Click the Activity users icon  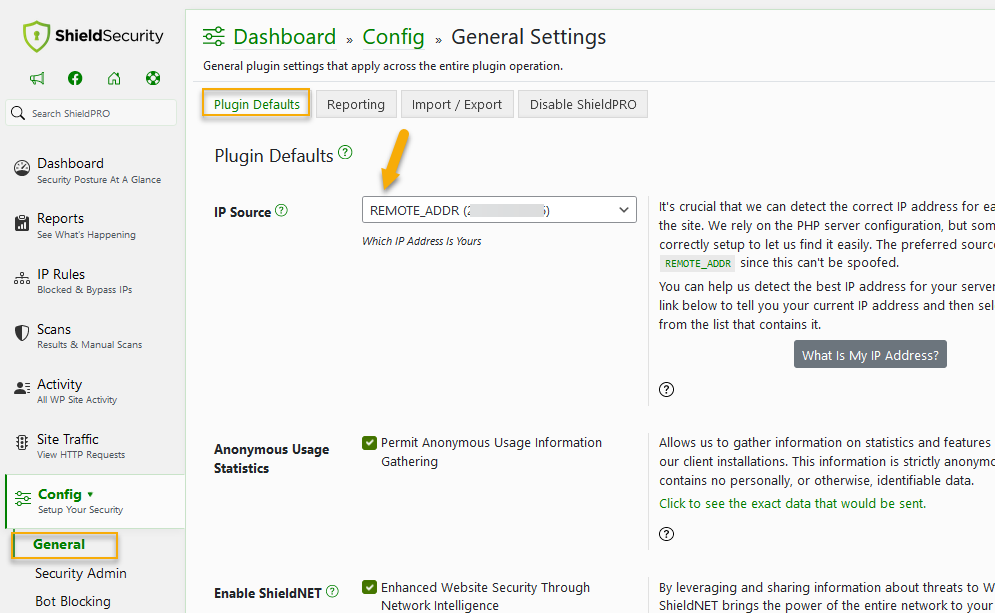tap(22, 388)
